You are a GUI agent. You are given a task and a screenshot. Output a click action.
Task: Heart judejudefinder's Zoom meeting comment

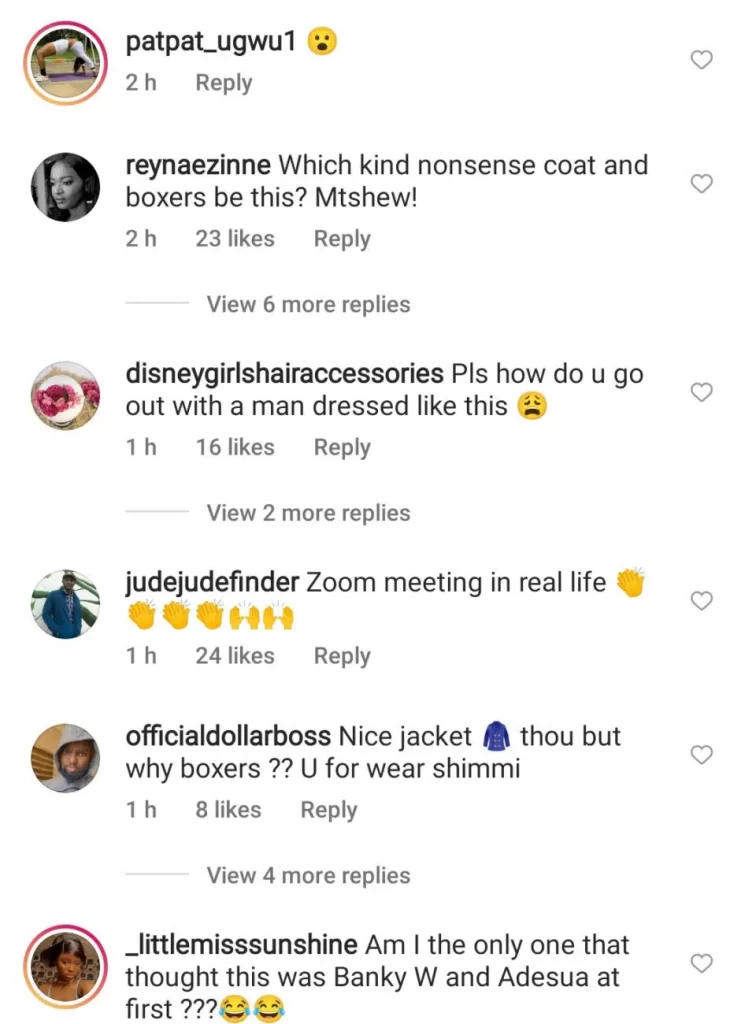[702, 601]
